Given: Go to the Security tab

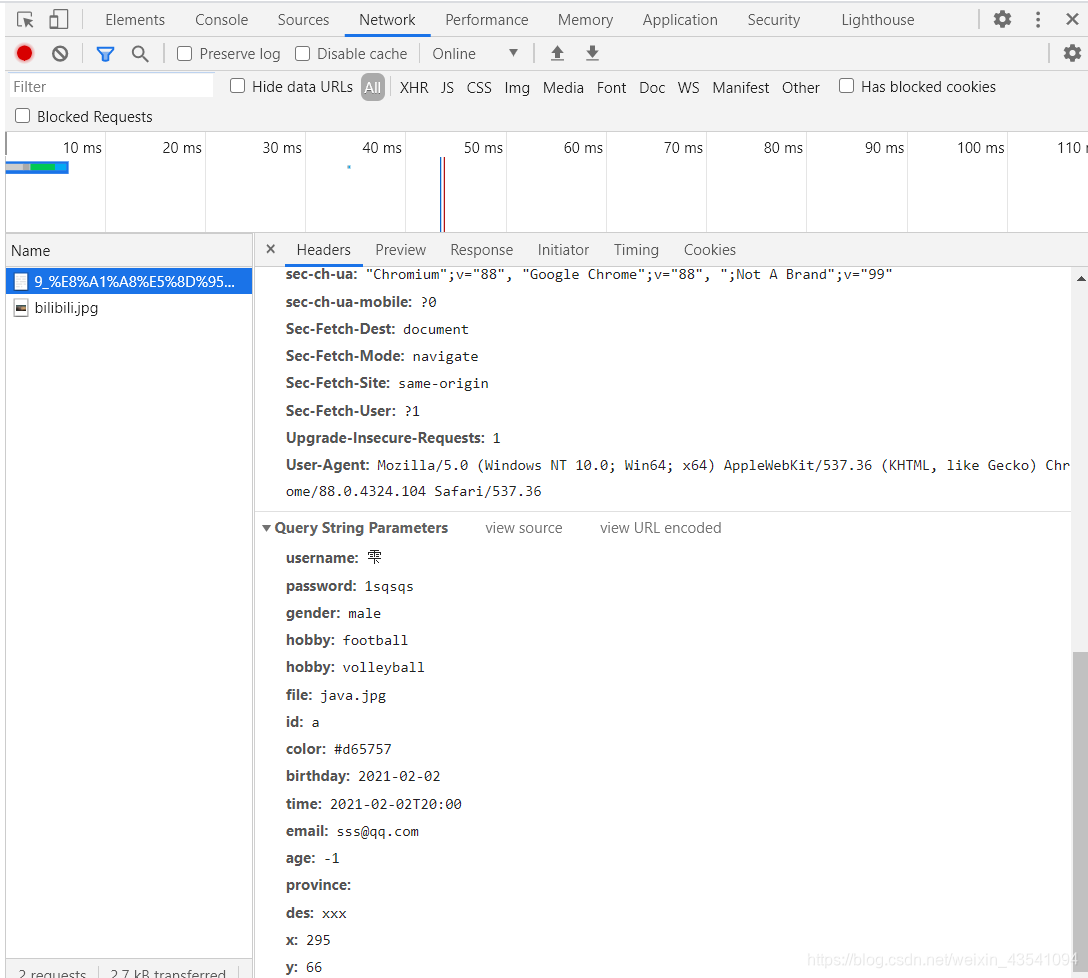Looking at the screenshot, I should (x=774, y=19).
